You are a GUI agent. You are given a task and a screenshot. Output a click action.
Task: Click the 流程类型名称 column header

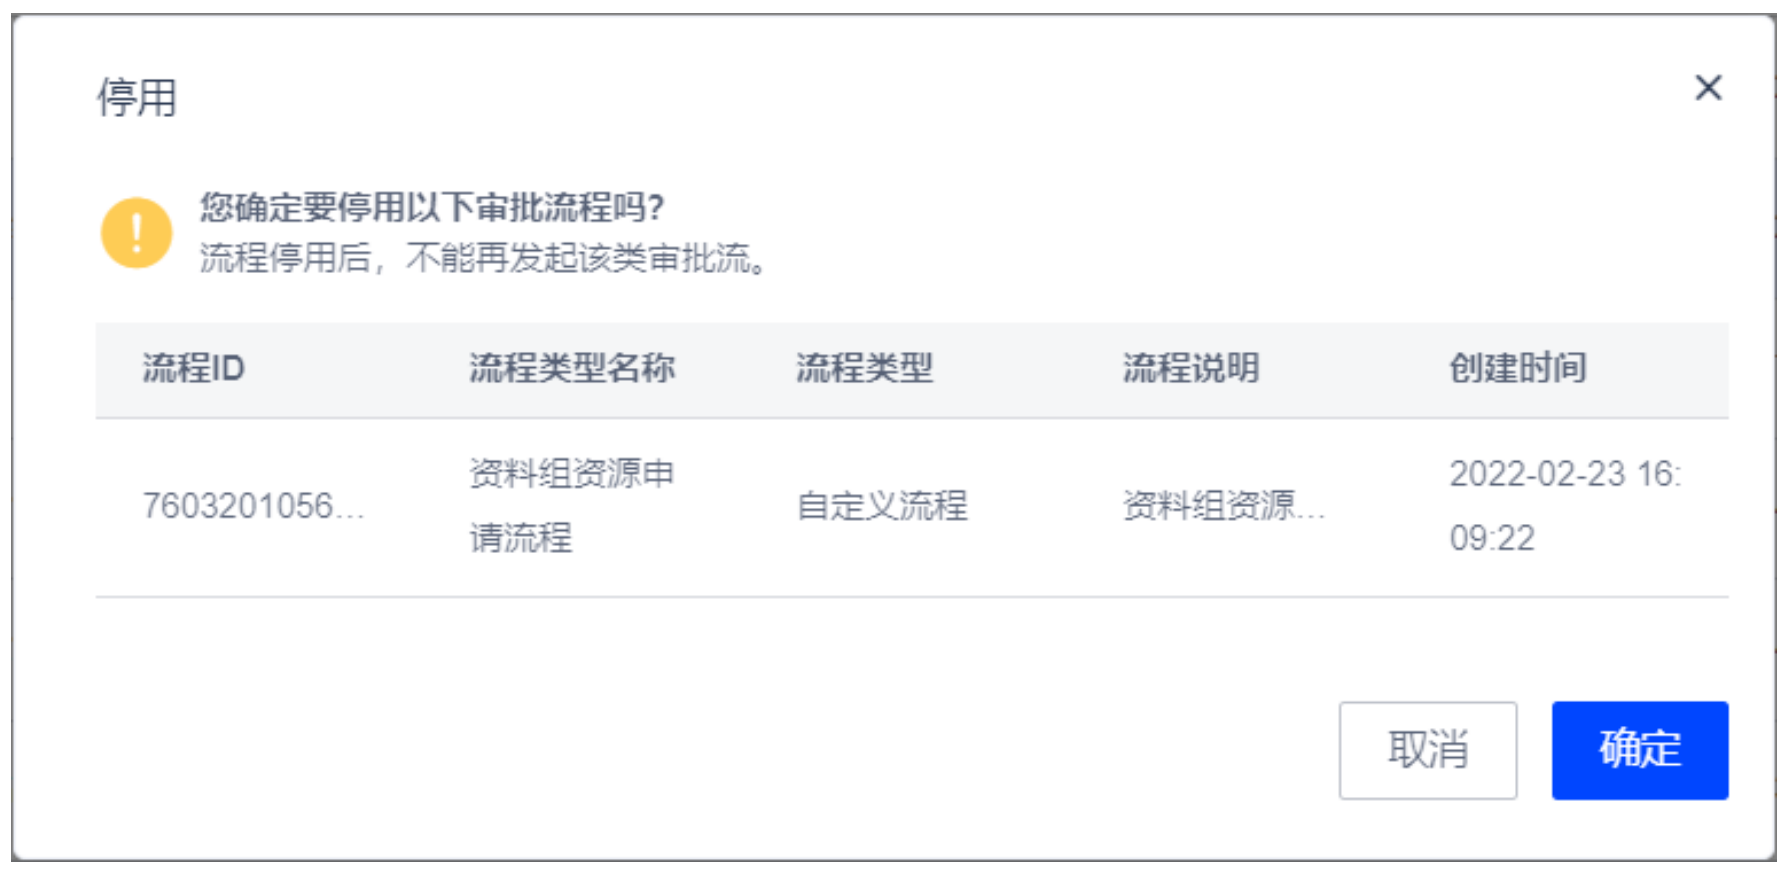(x=572, y=368)
